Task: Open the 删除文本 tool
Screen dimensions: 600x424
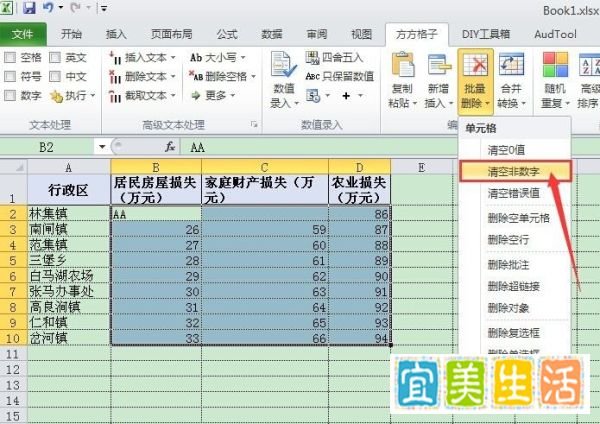Action: point(142,77)
